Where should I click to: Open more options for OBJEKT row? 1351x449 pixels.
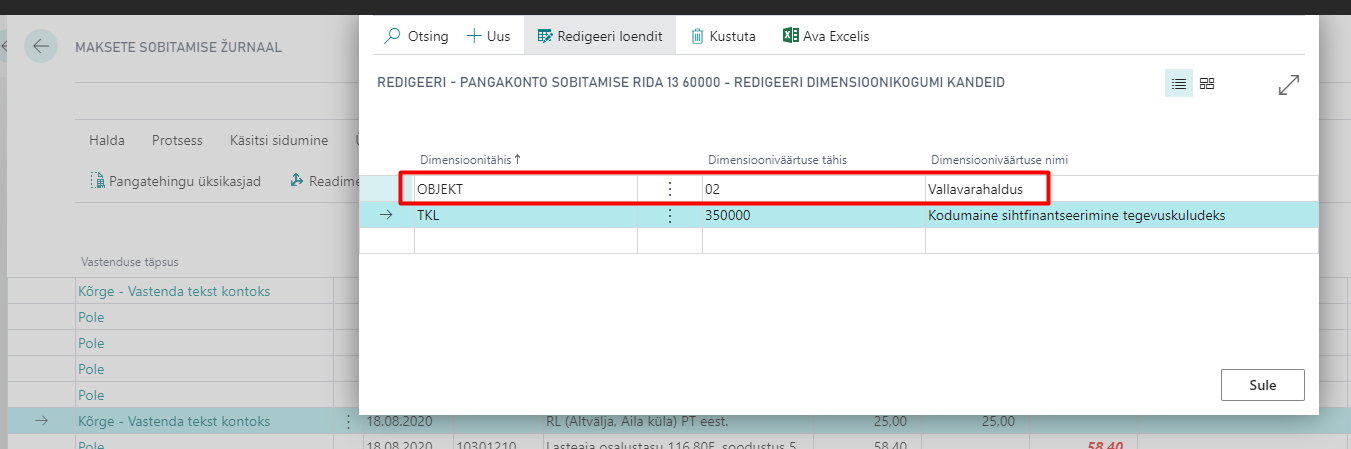click(x=669, y=189)
